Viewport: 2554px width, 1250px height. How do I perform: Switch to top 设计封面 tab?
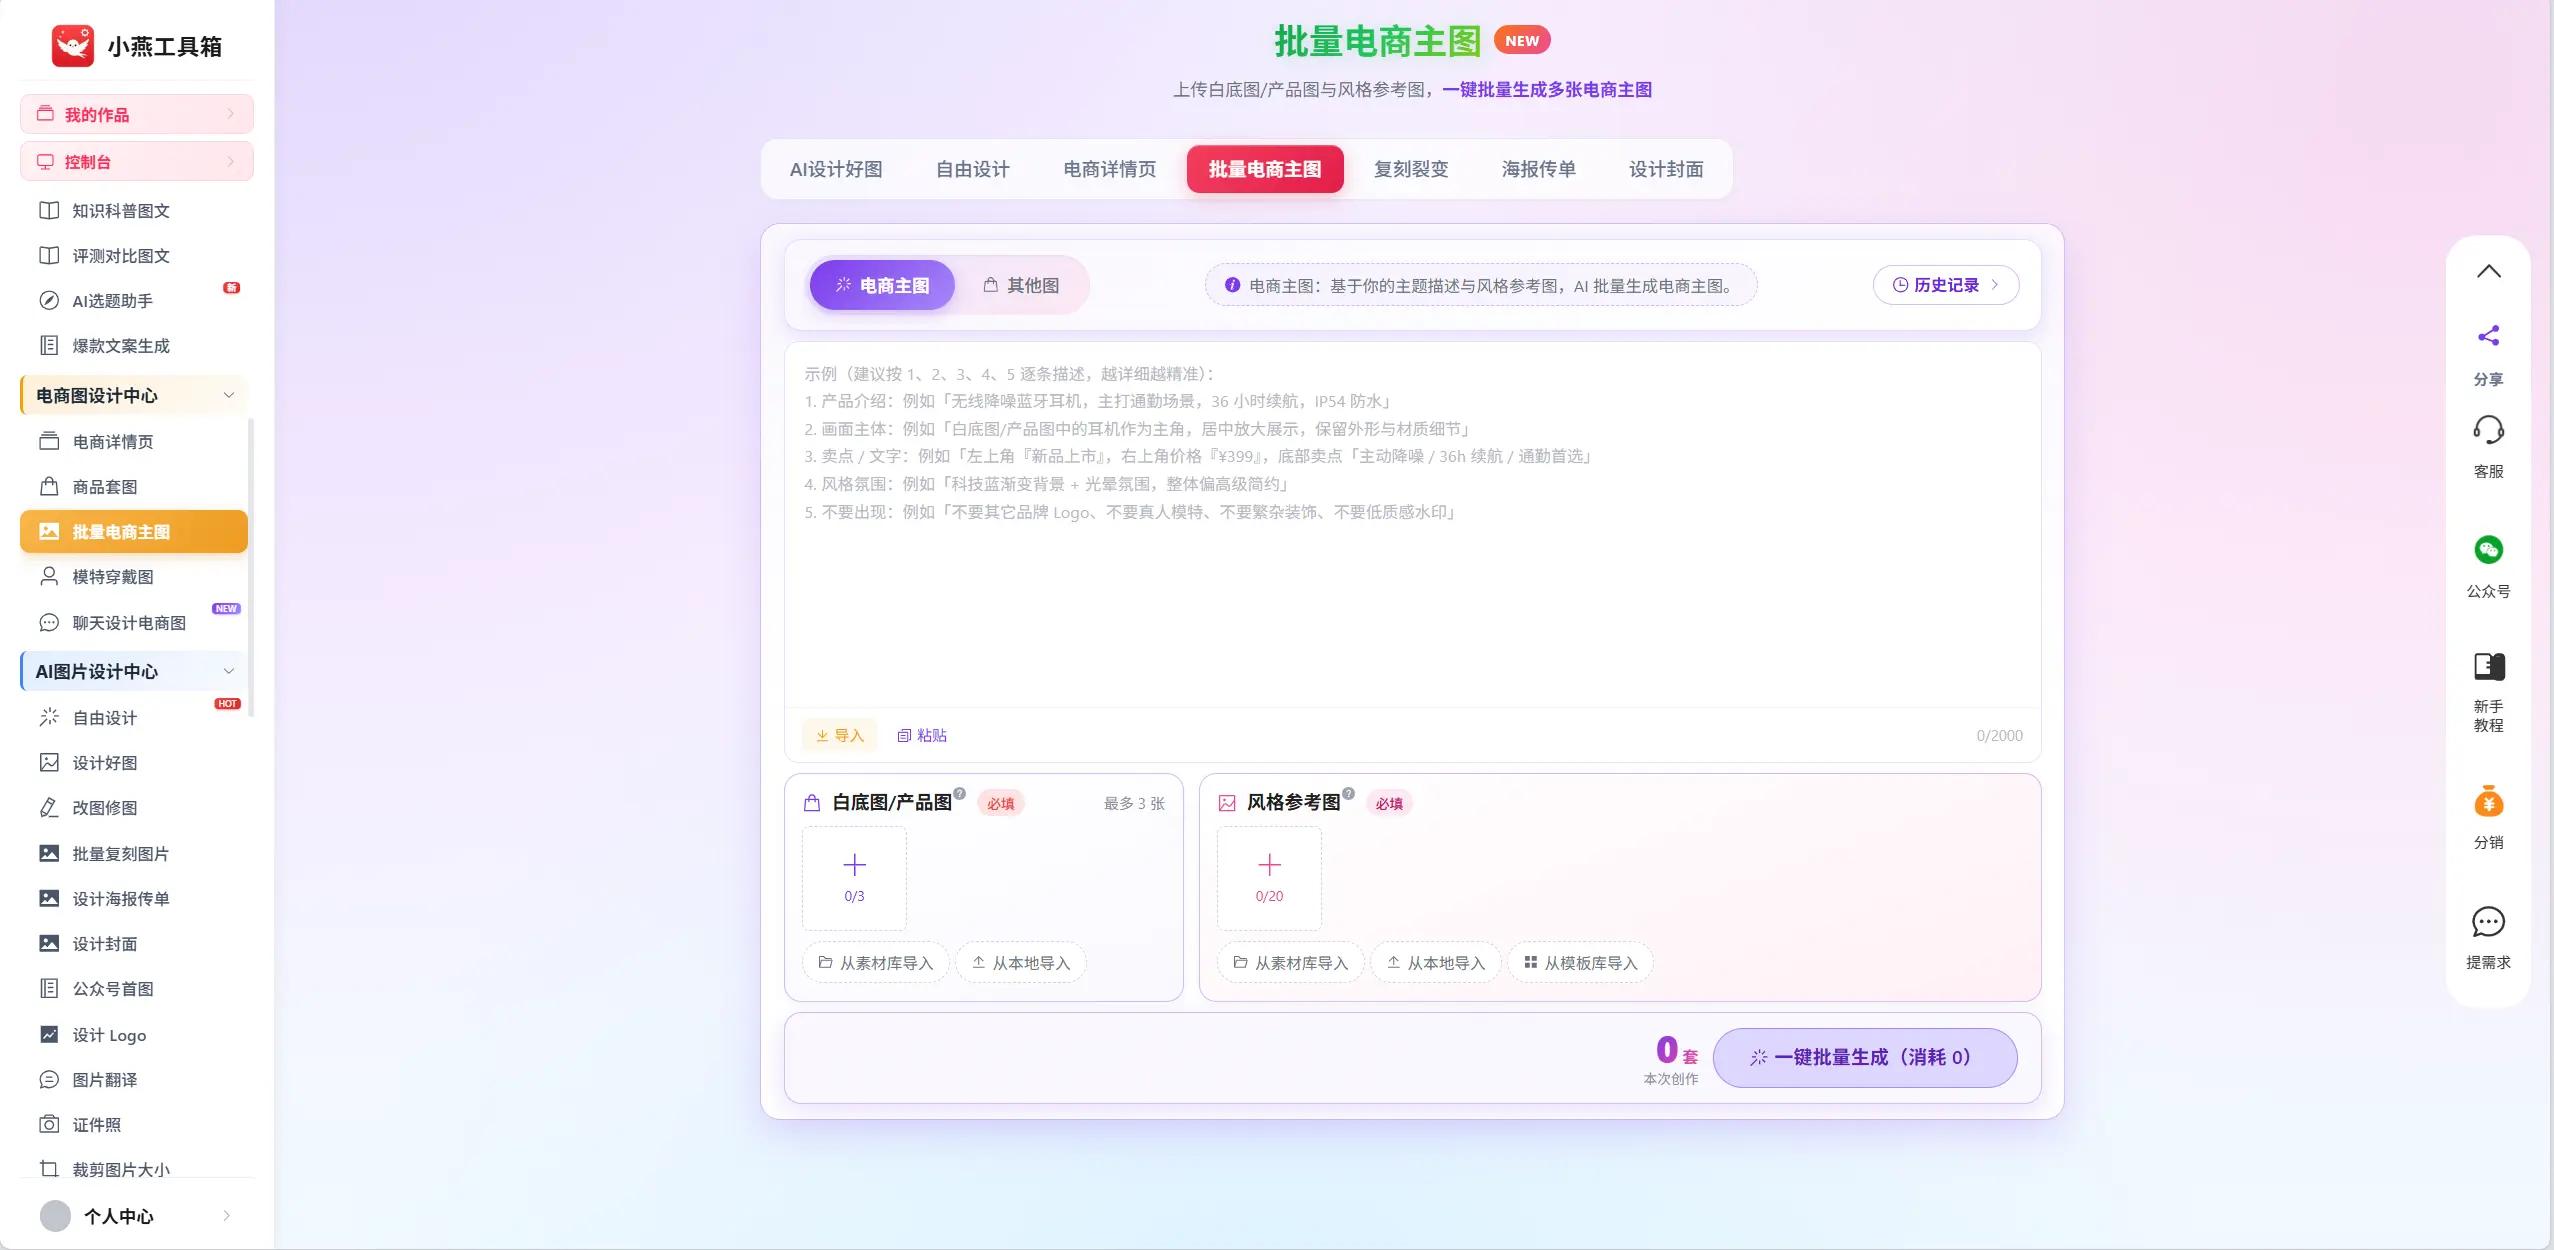pos(1666,169)
